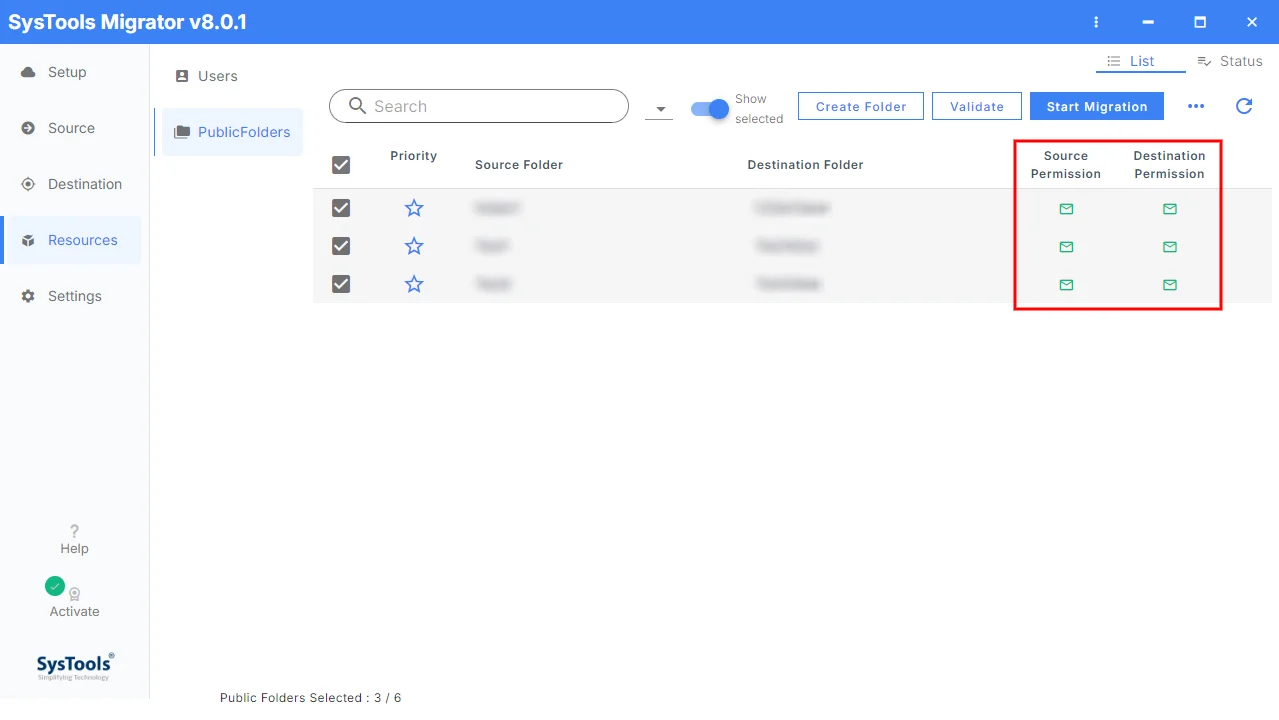Select the Resources section
The width and height of the screenshot is (1279, 720).
pos(71,240)
